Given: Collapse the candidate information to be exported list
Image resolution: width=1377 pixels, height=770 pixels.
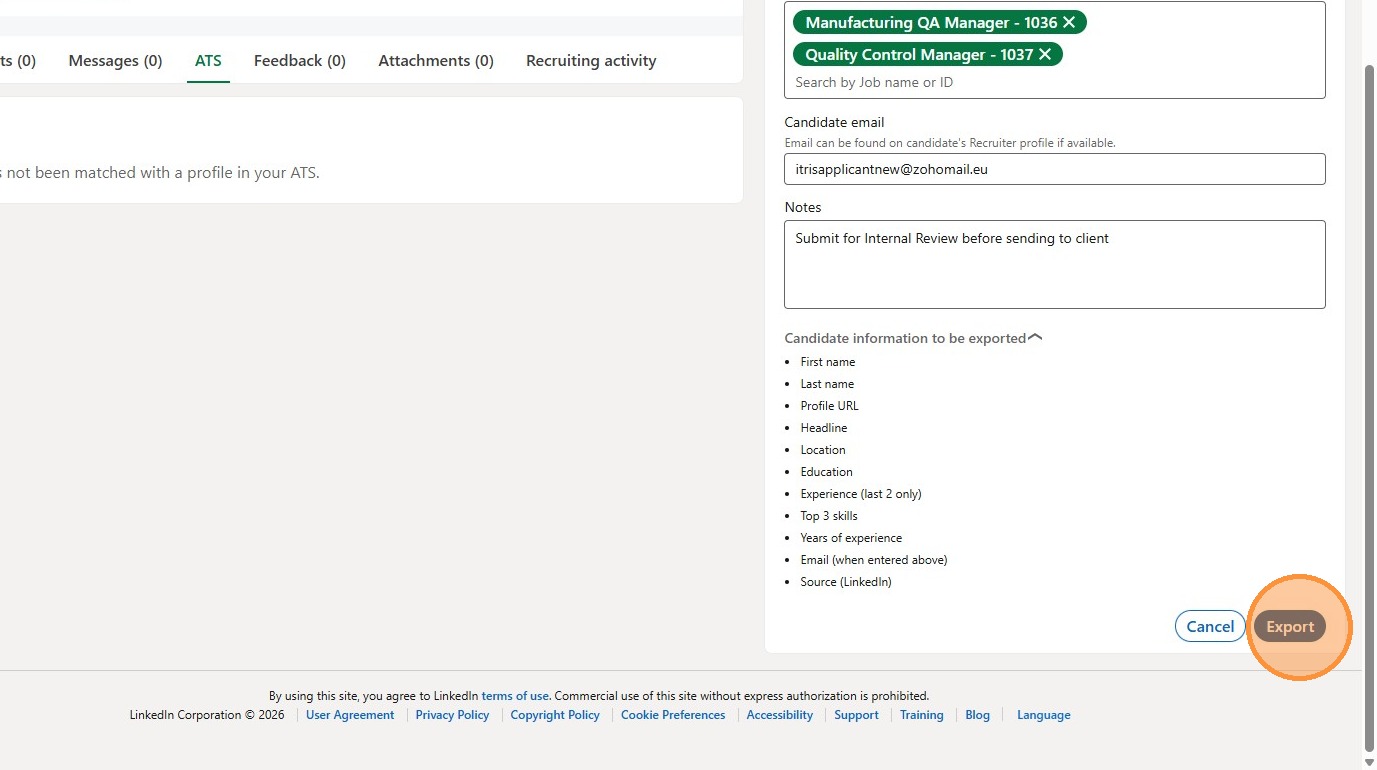Looking at the screenshot, I should tap(1035, 338).
